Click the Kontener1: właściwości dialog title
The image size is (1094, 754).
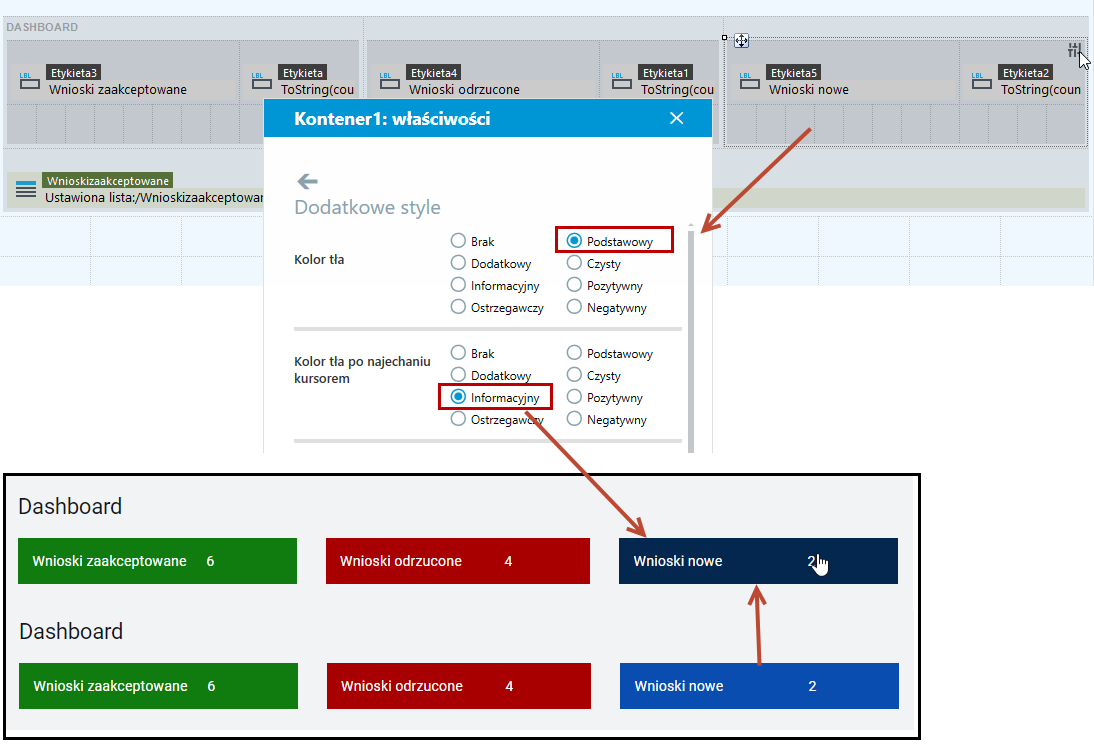coord(392,119)
